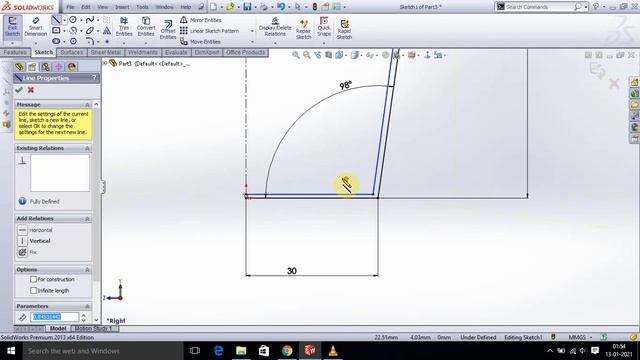The height and width of the screenshot is (360, 640).
Task: Choose the Straight Slot tool
Action: (x=56, y=41)
